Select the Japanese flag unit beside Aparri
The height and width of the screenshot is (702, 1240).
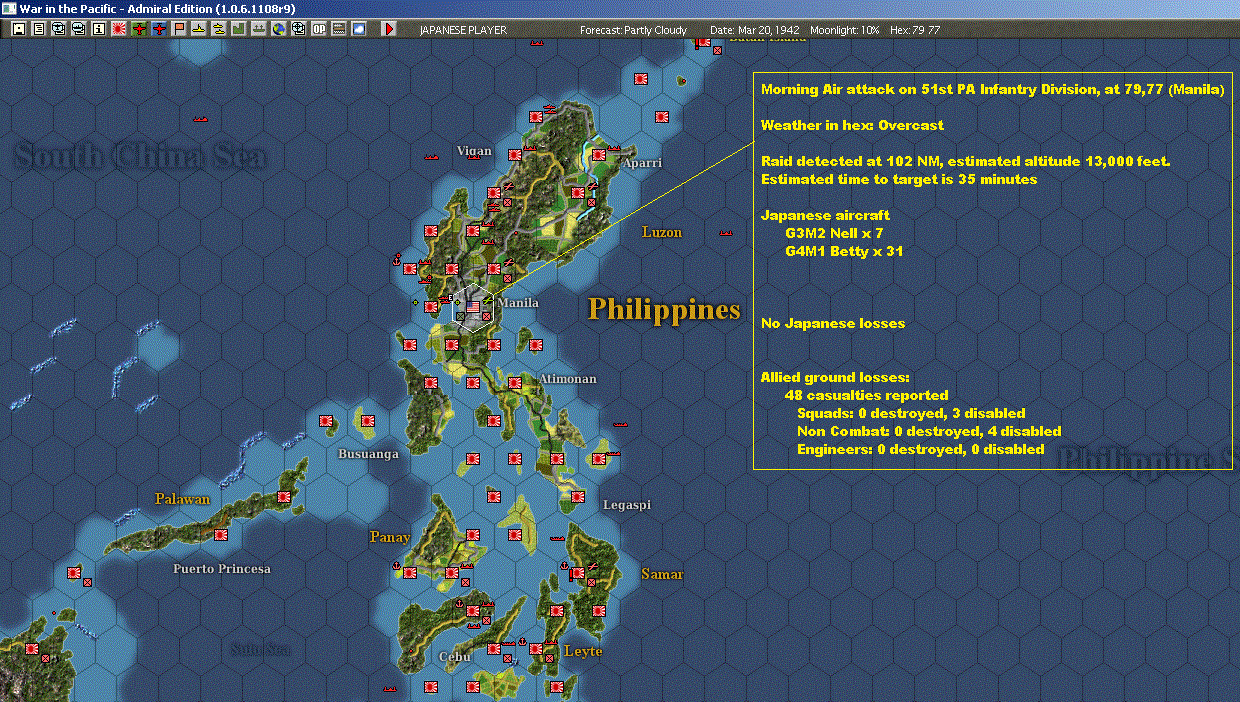[600, 155]
